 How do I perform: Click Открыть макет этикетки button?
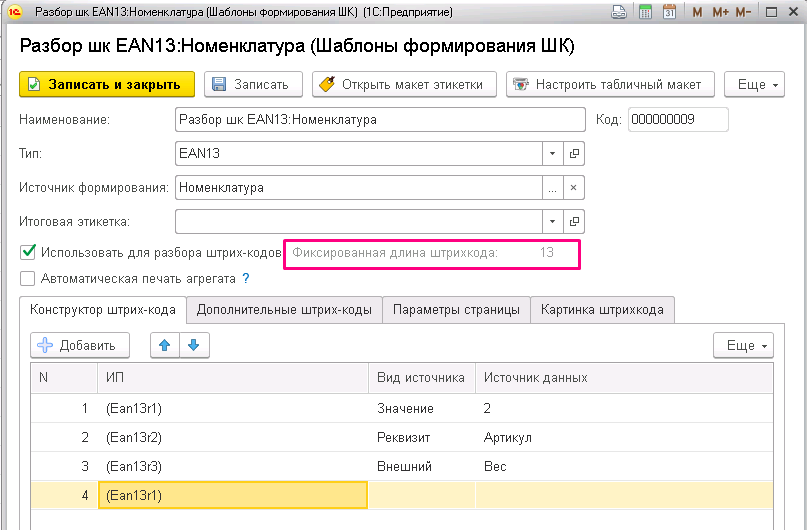[x=404, y=85]
